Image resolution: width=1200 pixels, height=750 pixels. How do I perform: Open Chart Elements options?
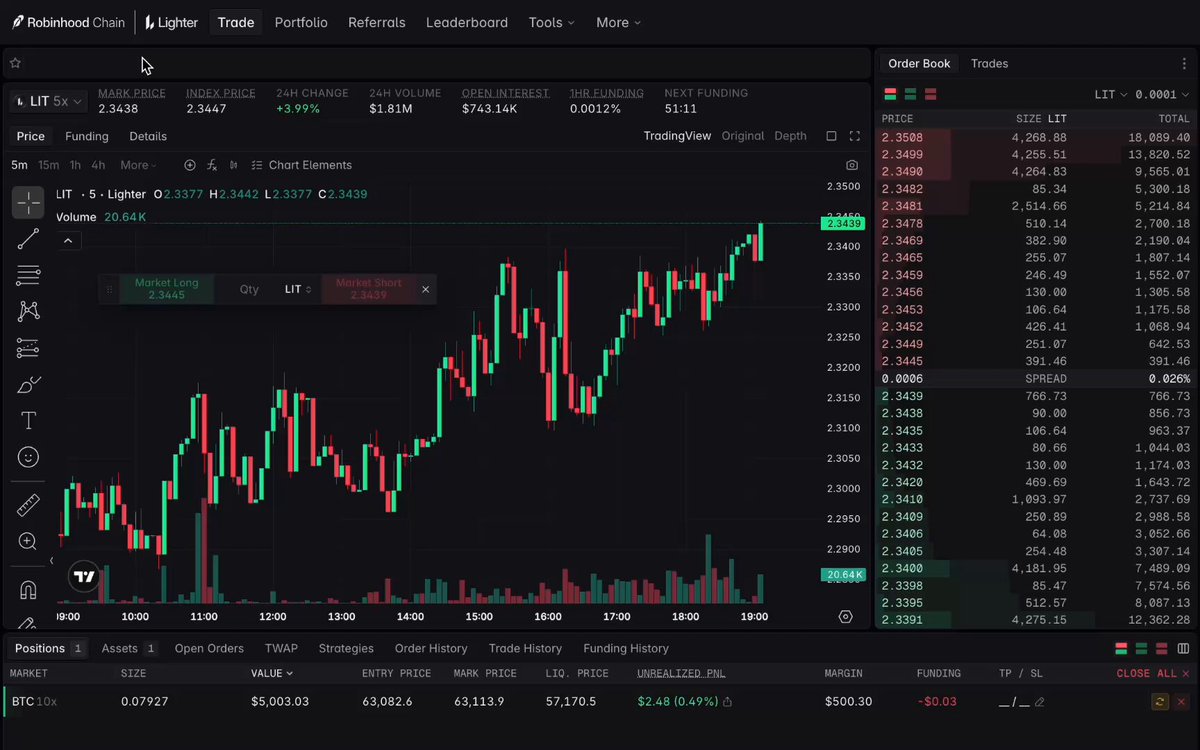(302, 165)
